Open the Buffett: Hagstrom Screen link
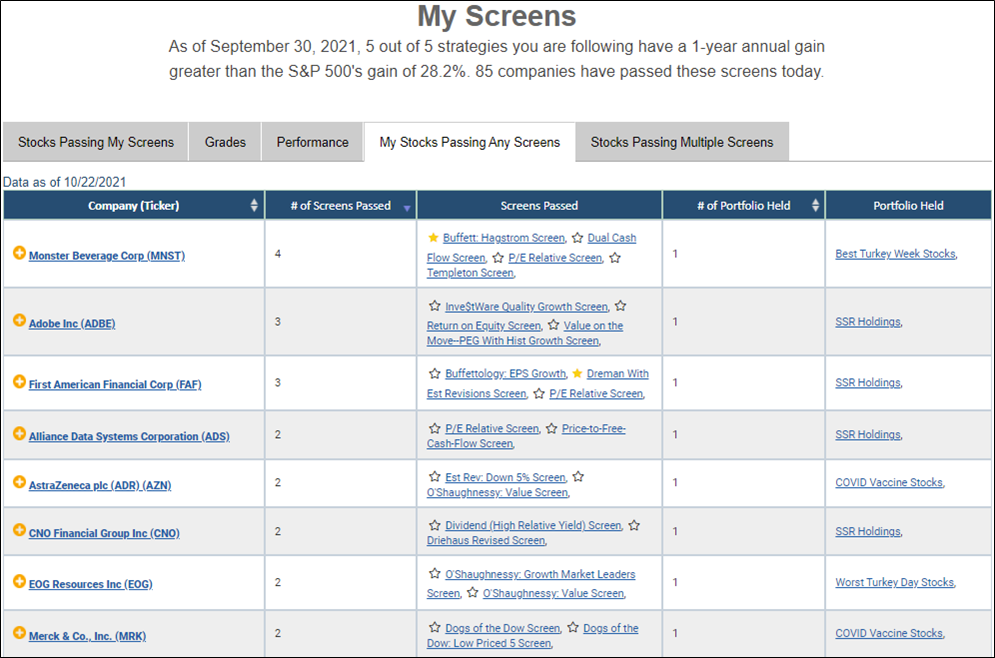 click(x=504, y=238)
